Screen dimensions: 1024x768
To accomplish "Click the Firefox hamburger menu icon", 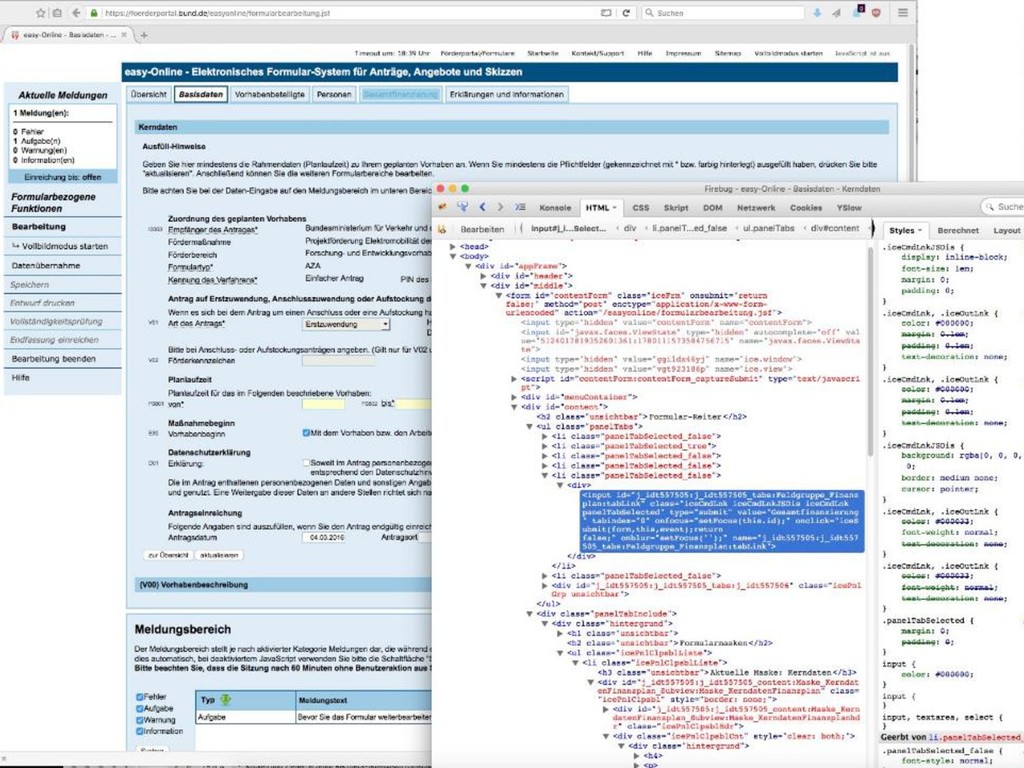I will [x=903, y=13].
